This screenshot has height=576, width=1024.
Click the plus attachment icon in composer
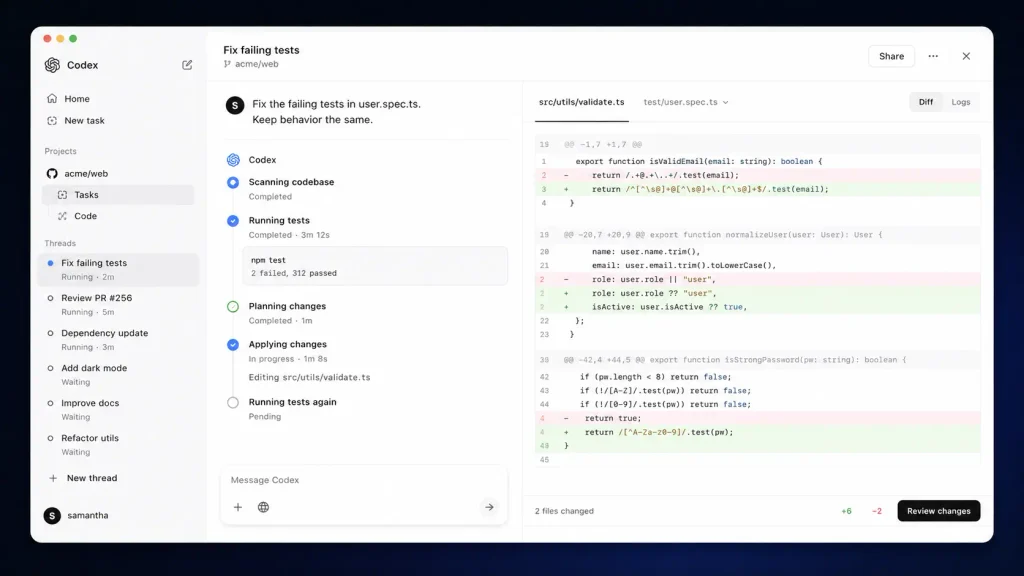click(x=238, y=507)
